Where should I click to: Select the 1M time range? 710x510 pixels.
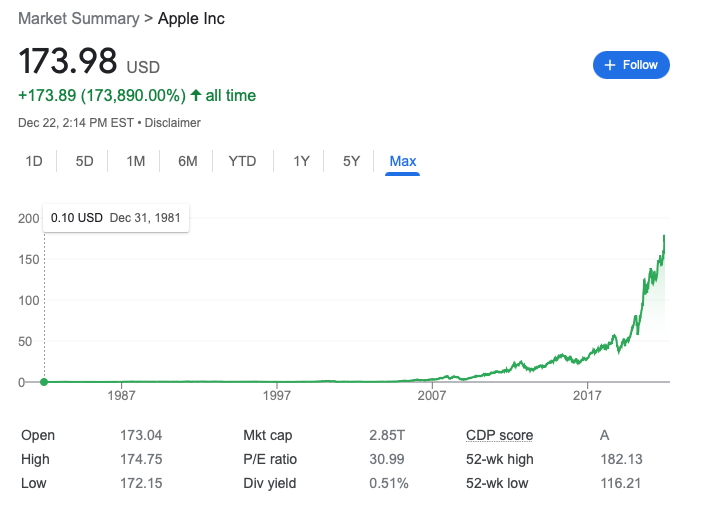click(x=136, y=161)
